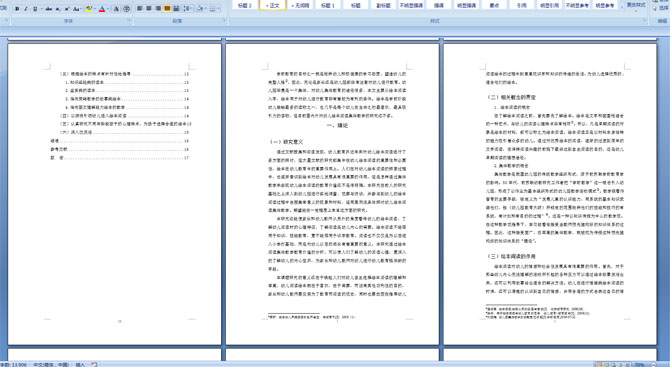Apply the text highlight color
The height and width of the screenshot is (367, 670).
tap(89, 9)
